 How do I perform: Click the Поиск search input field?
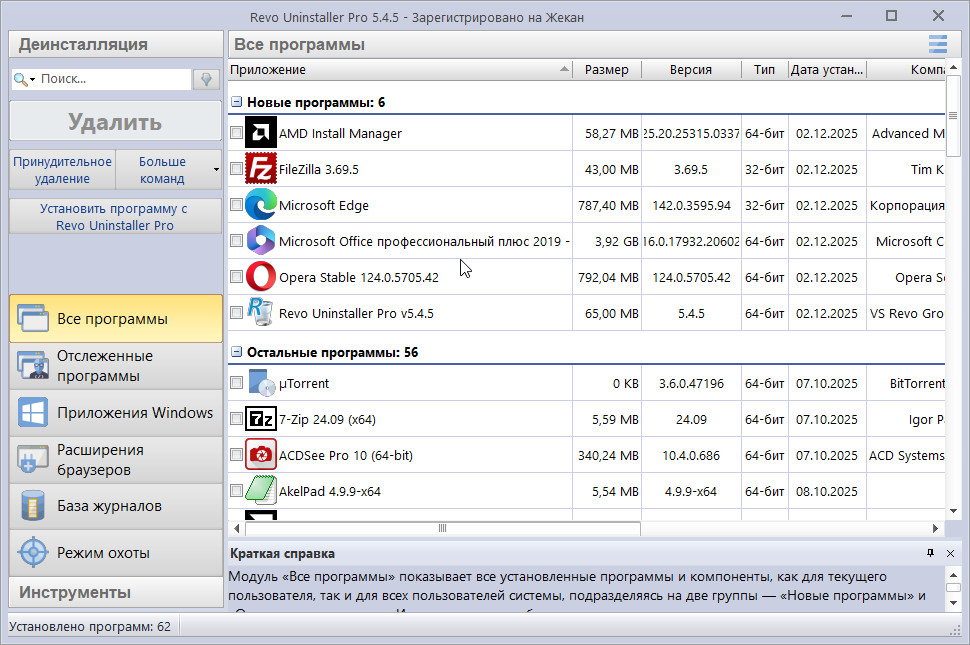point(112,79)
